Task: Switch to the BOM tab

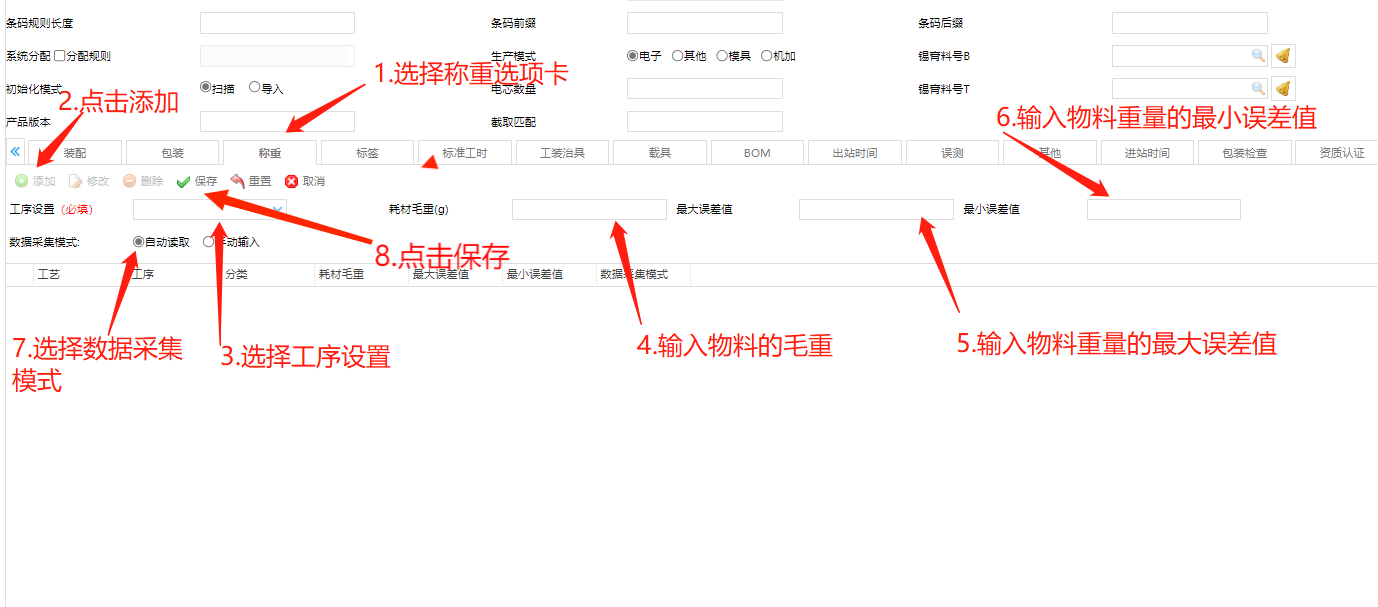Action: (x=757, y=153)
